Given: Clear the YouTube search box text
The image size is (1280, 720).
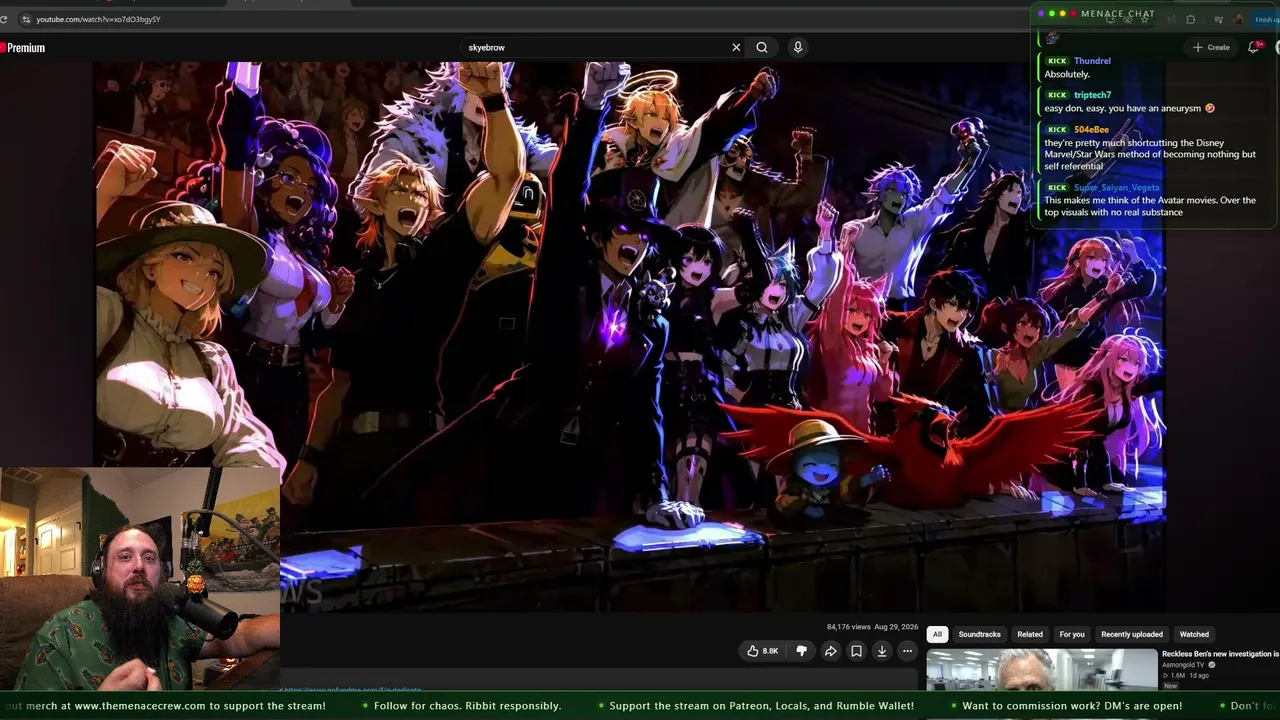Looking at the screenshot, I should click(x=736, y=47).
